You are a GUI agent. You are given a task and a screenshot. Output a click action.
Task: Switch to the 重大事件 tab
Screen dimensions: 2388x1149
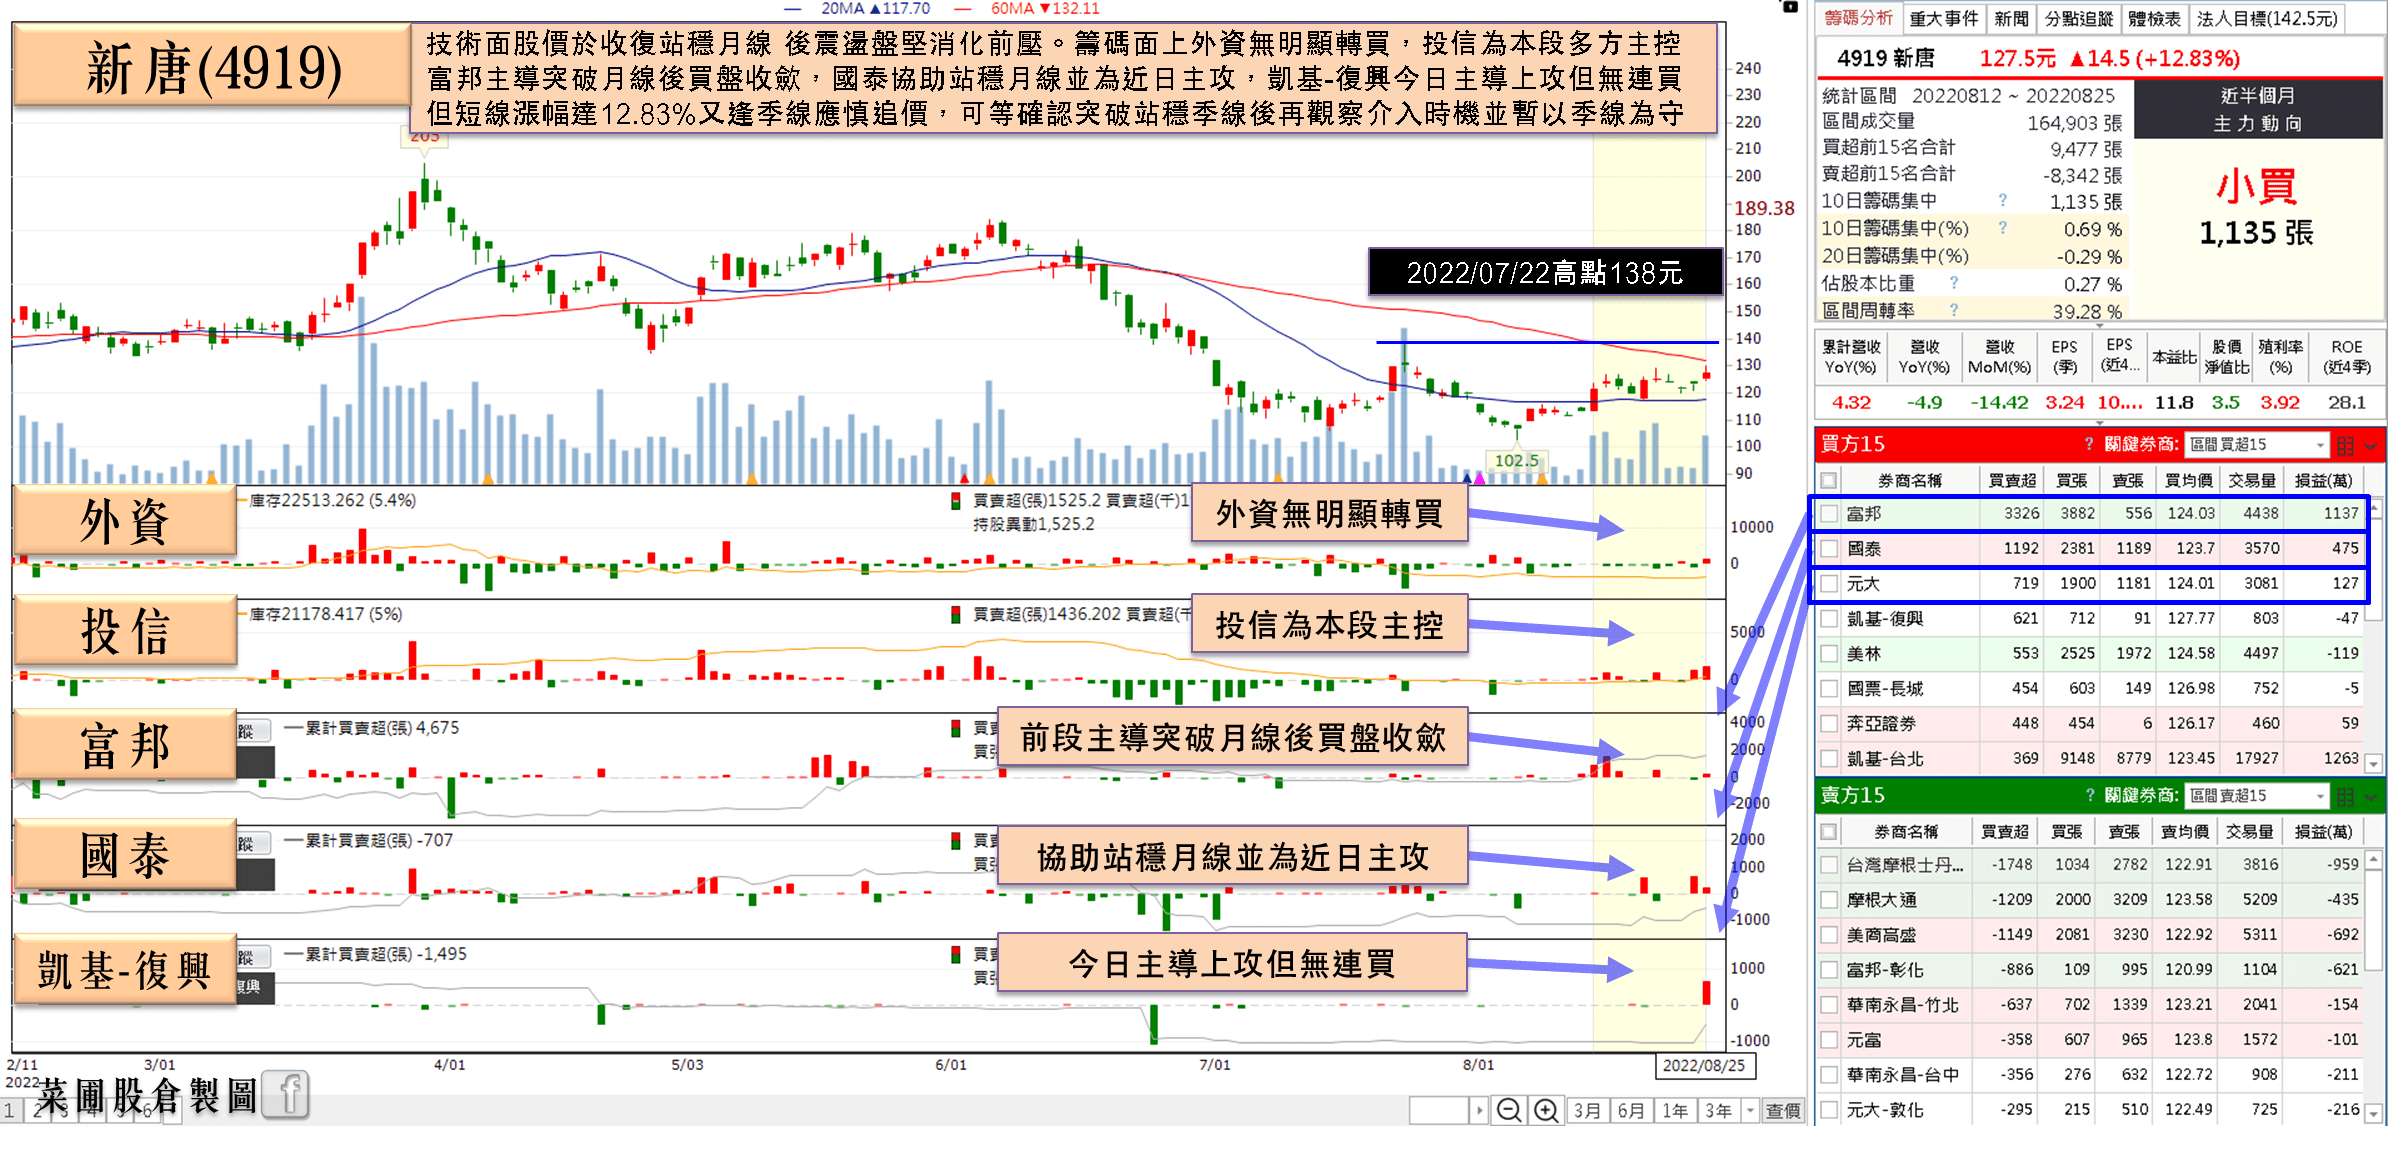[x=1943, y=18]
